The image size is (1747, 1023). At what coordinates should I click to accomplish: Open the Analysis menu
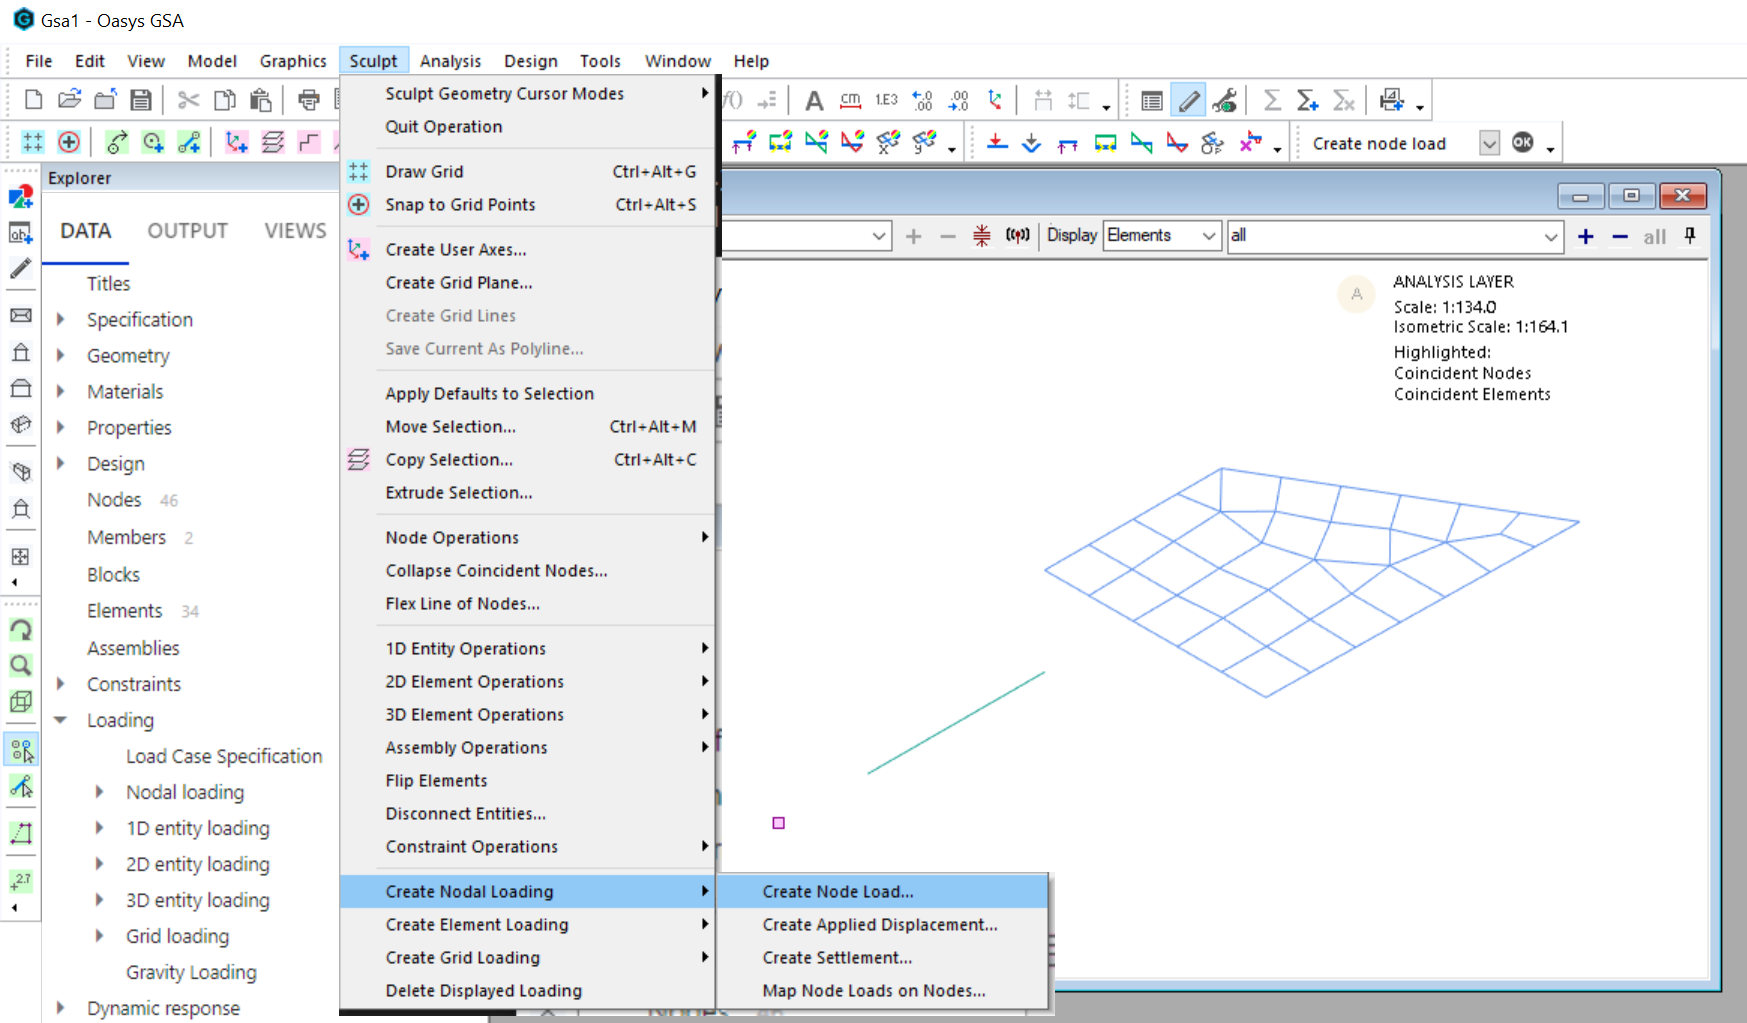pyautogui.click(x=450, y=61)
